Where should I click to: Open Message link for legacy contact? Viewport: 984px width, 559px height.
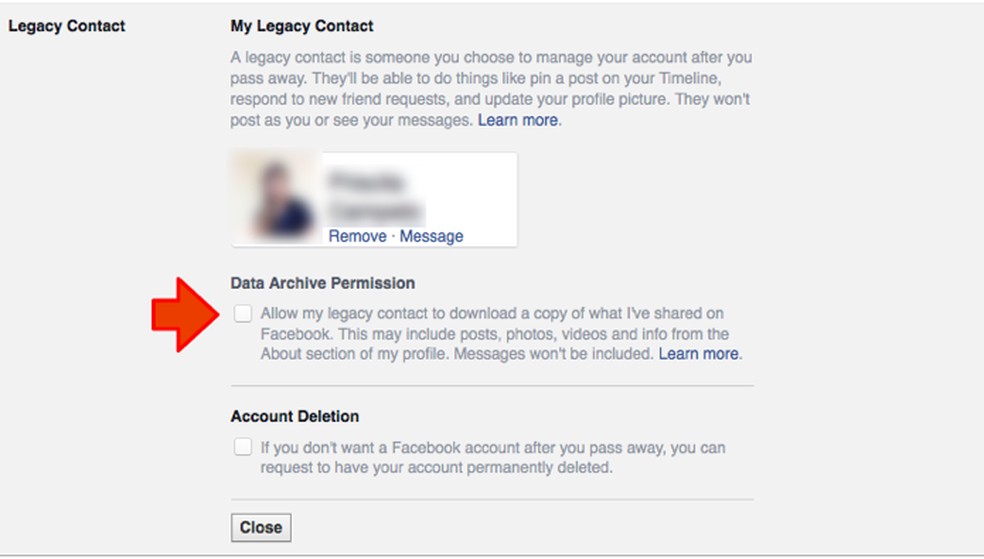pos(431,236)
